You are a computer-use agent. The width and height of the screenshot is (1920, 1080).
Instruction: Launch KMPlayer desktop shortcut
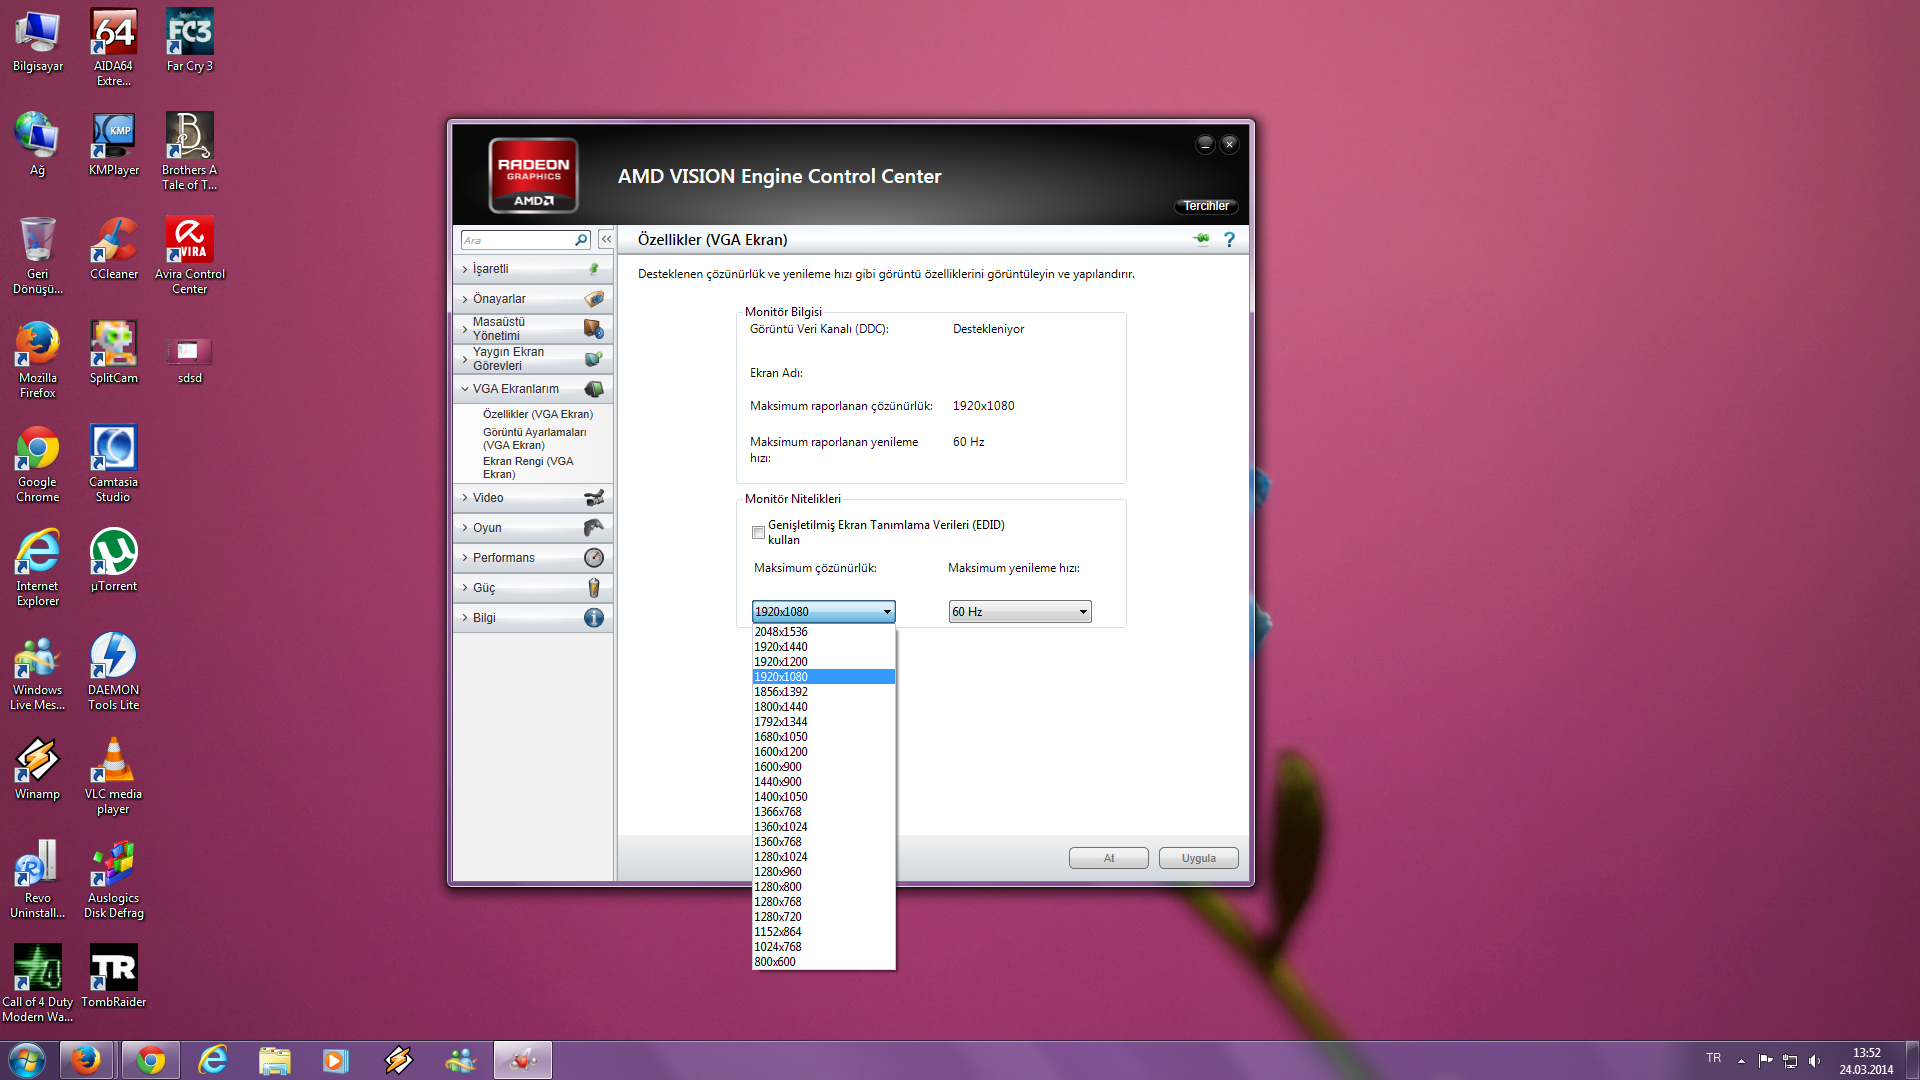click(x=113, y=145)
